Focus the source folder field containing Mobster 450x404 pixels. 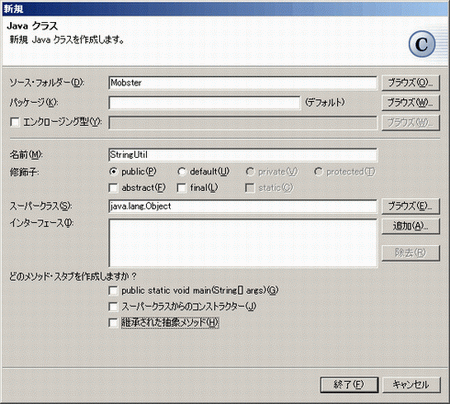[243, 83]
